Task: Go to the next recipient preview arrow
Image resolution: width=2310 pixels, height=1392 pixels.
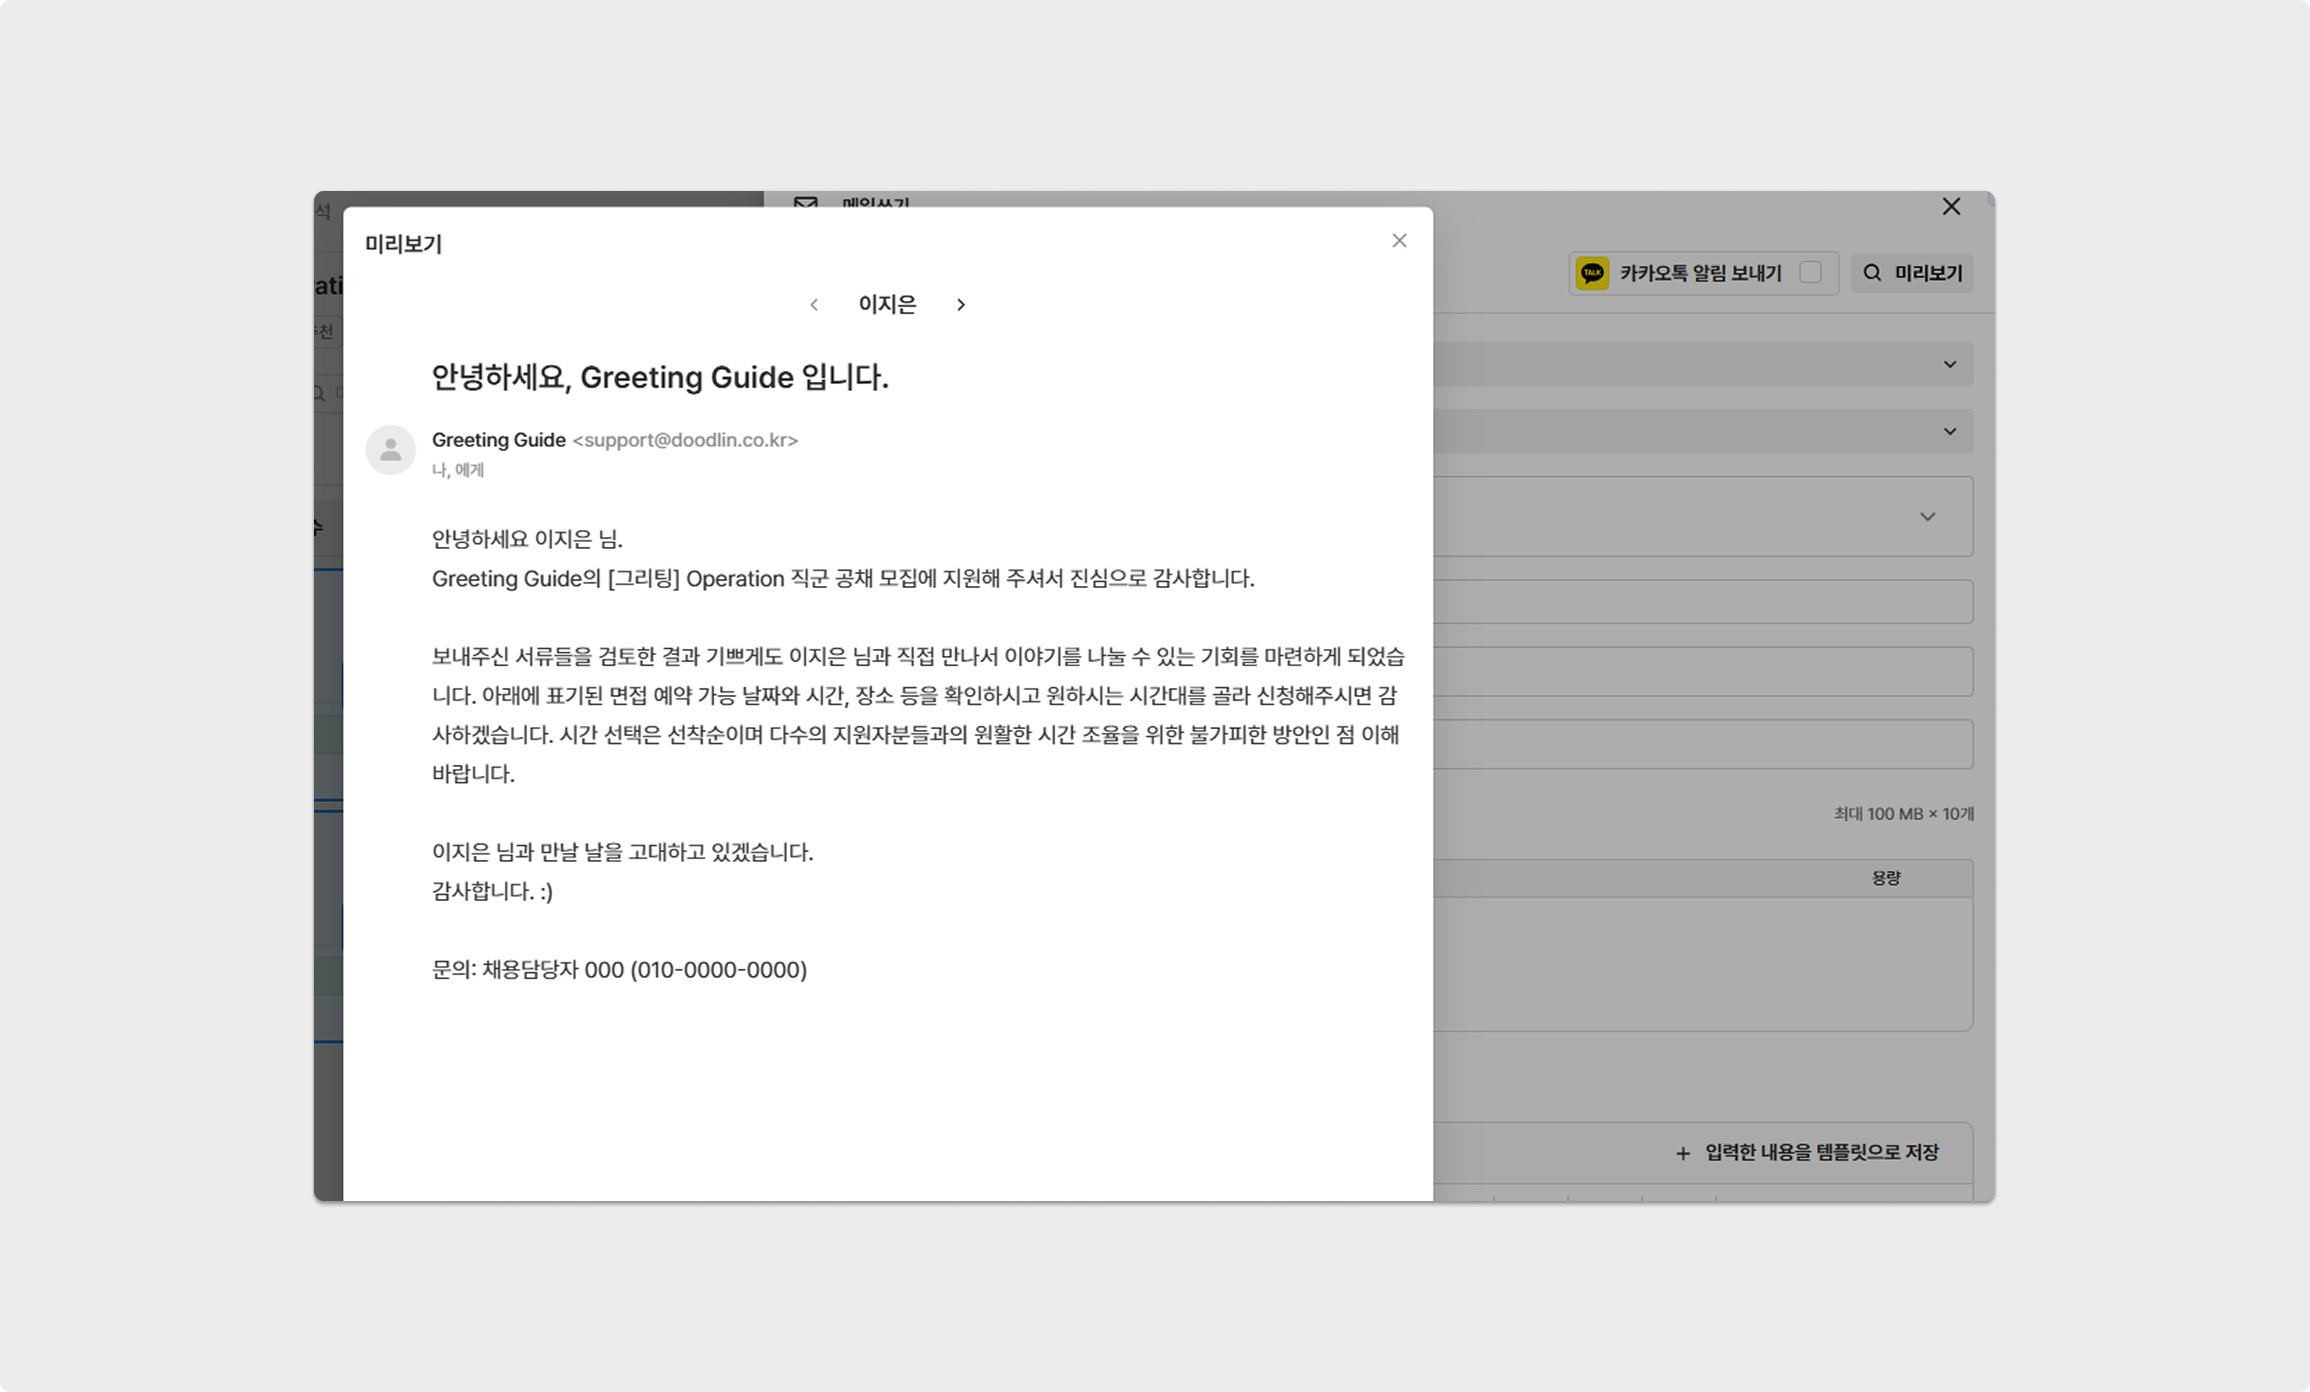Action: tap(961, 305)
